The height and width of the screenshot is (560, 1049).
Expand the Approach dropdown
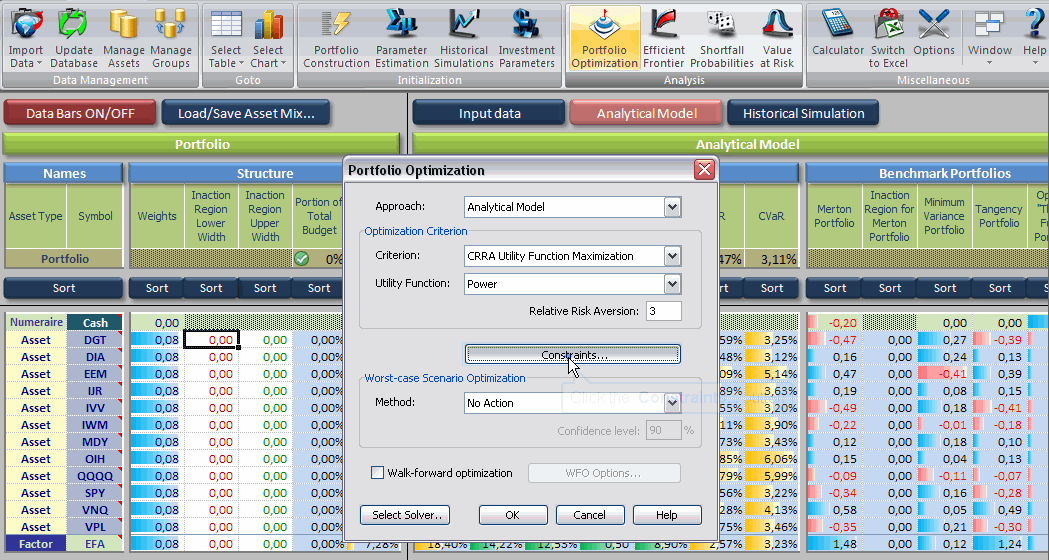(672, 207)
